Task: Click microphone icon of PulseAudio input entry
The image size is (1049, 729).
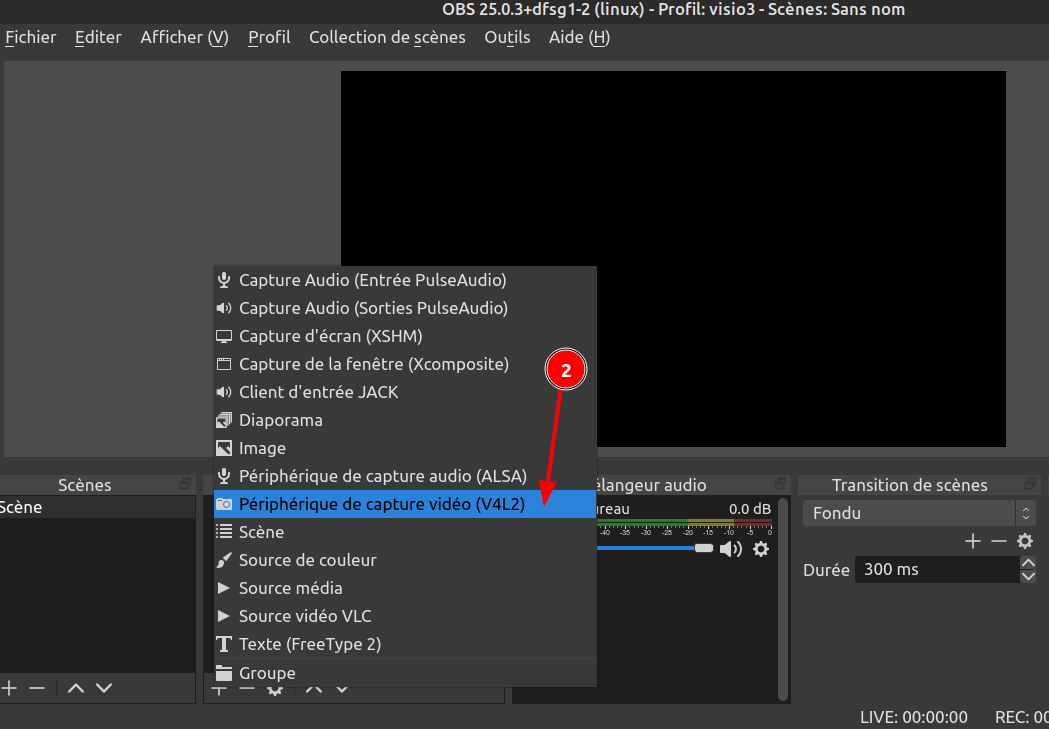Action: [224, 280]
